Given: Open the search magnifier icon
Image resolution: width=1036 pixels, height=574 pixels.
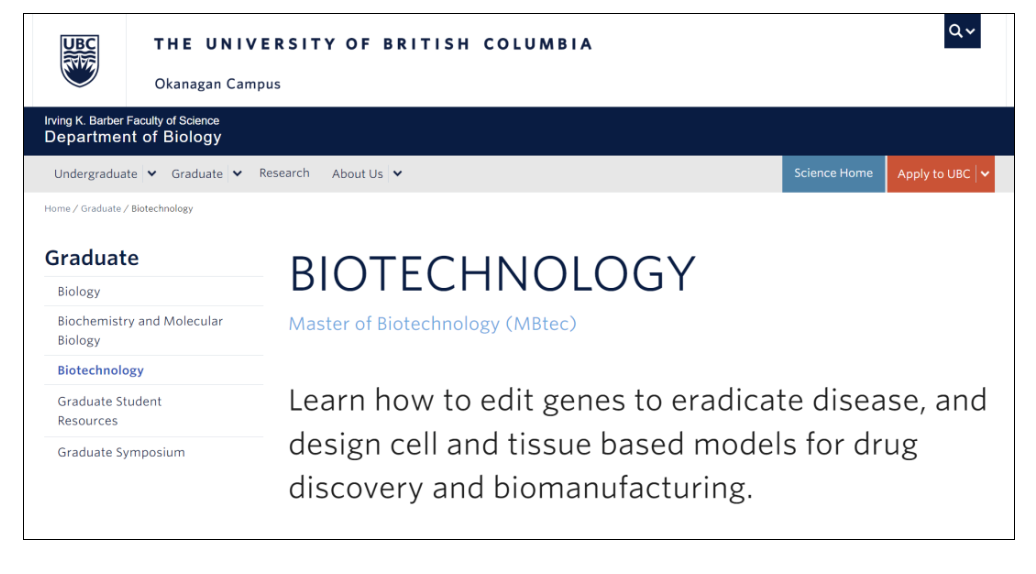Looking at the screenshot, I should [x=956, y=31].
